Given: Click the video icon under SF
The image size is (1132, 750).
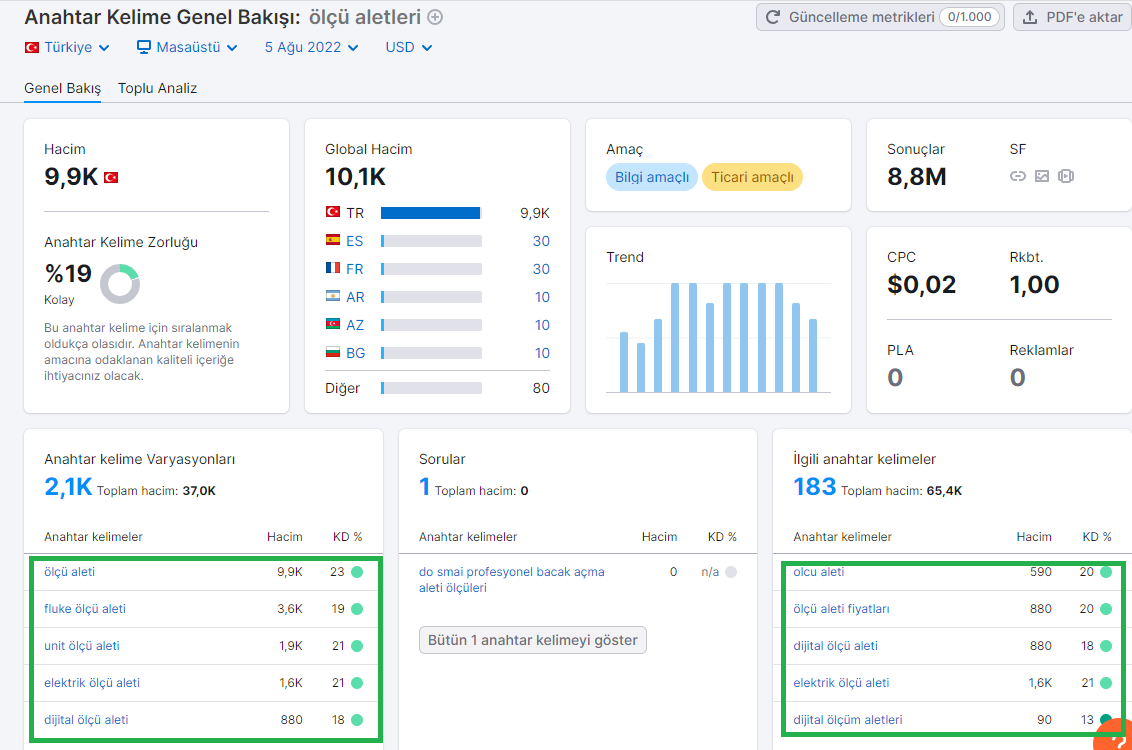Looking at the screenshot, I should coord(1066,176).
